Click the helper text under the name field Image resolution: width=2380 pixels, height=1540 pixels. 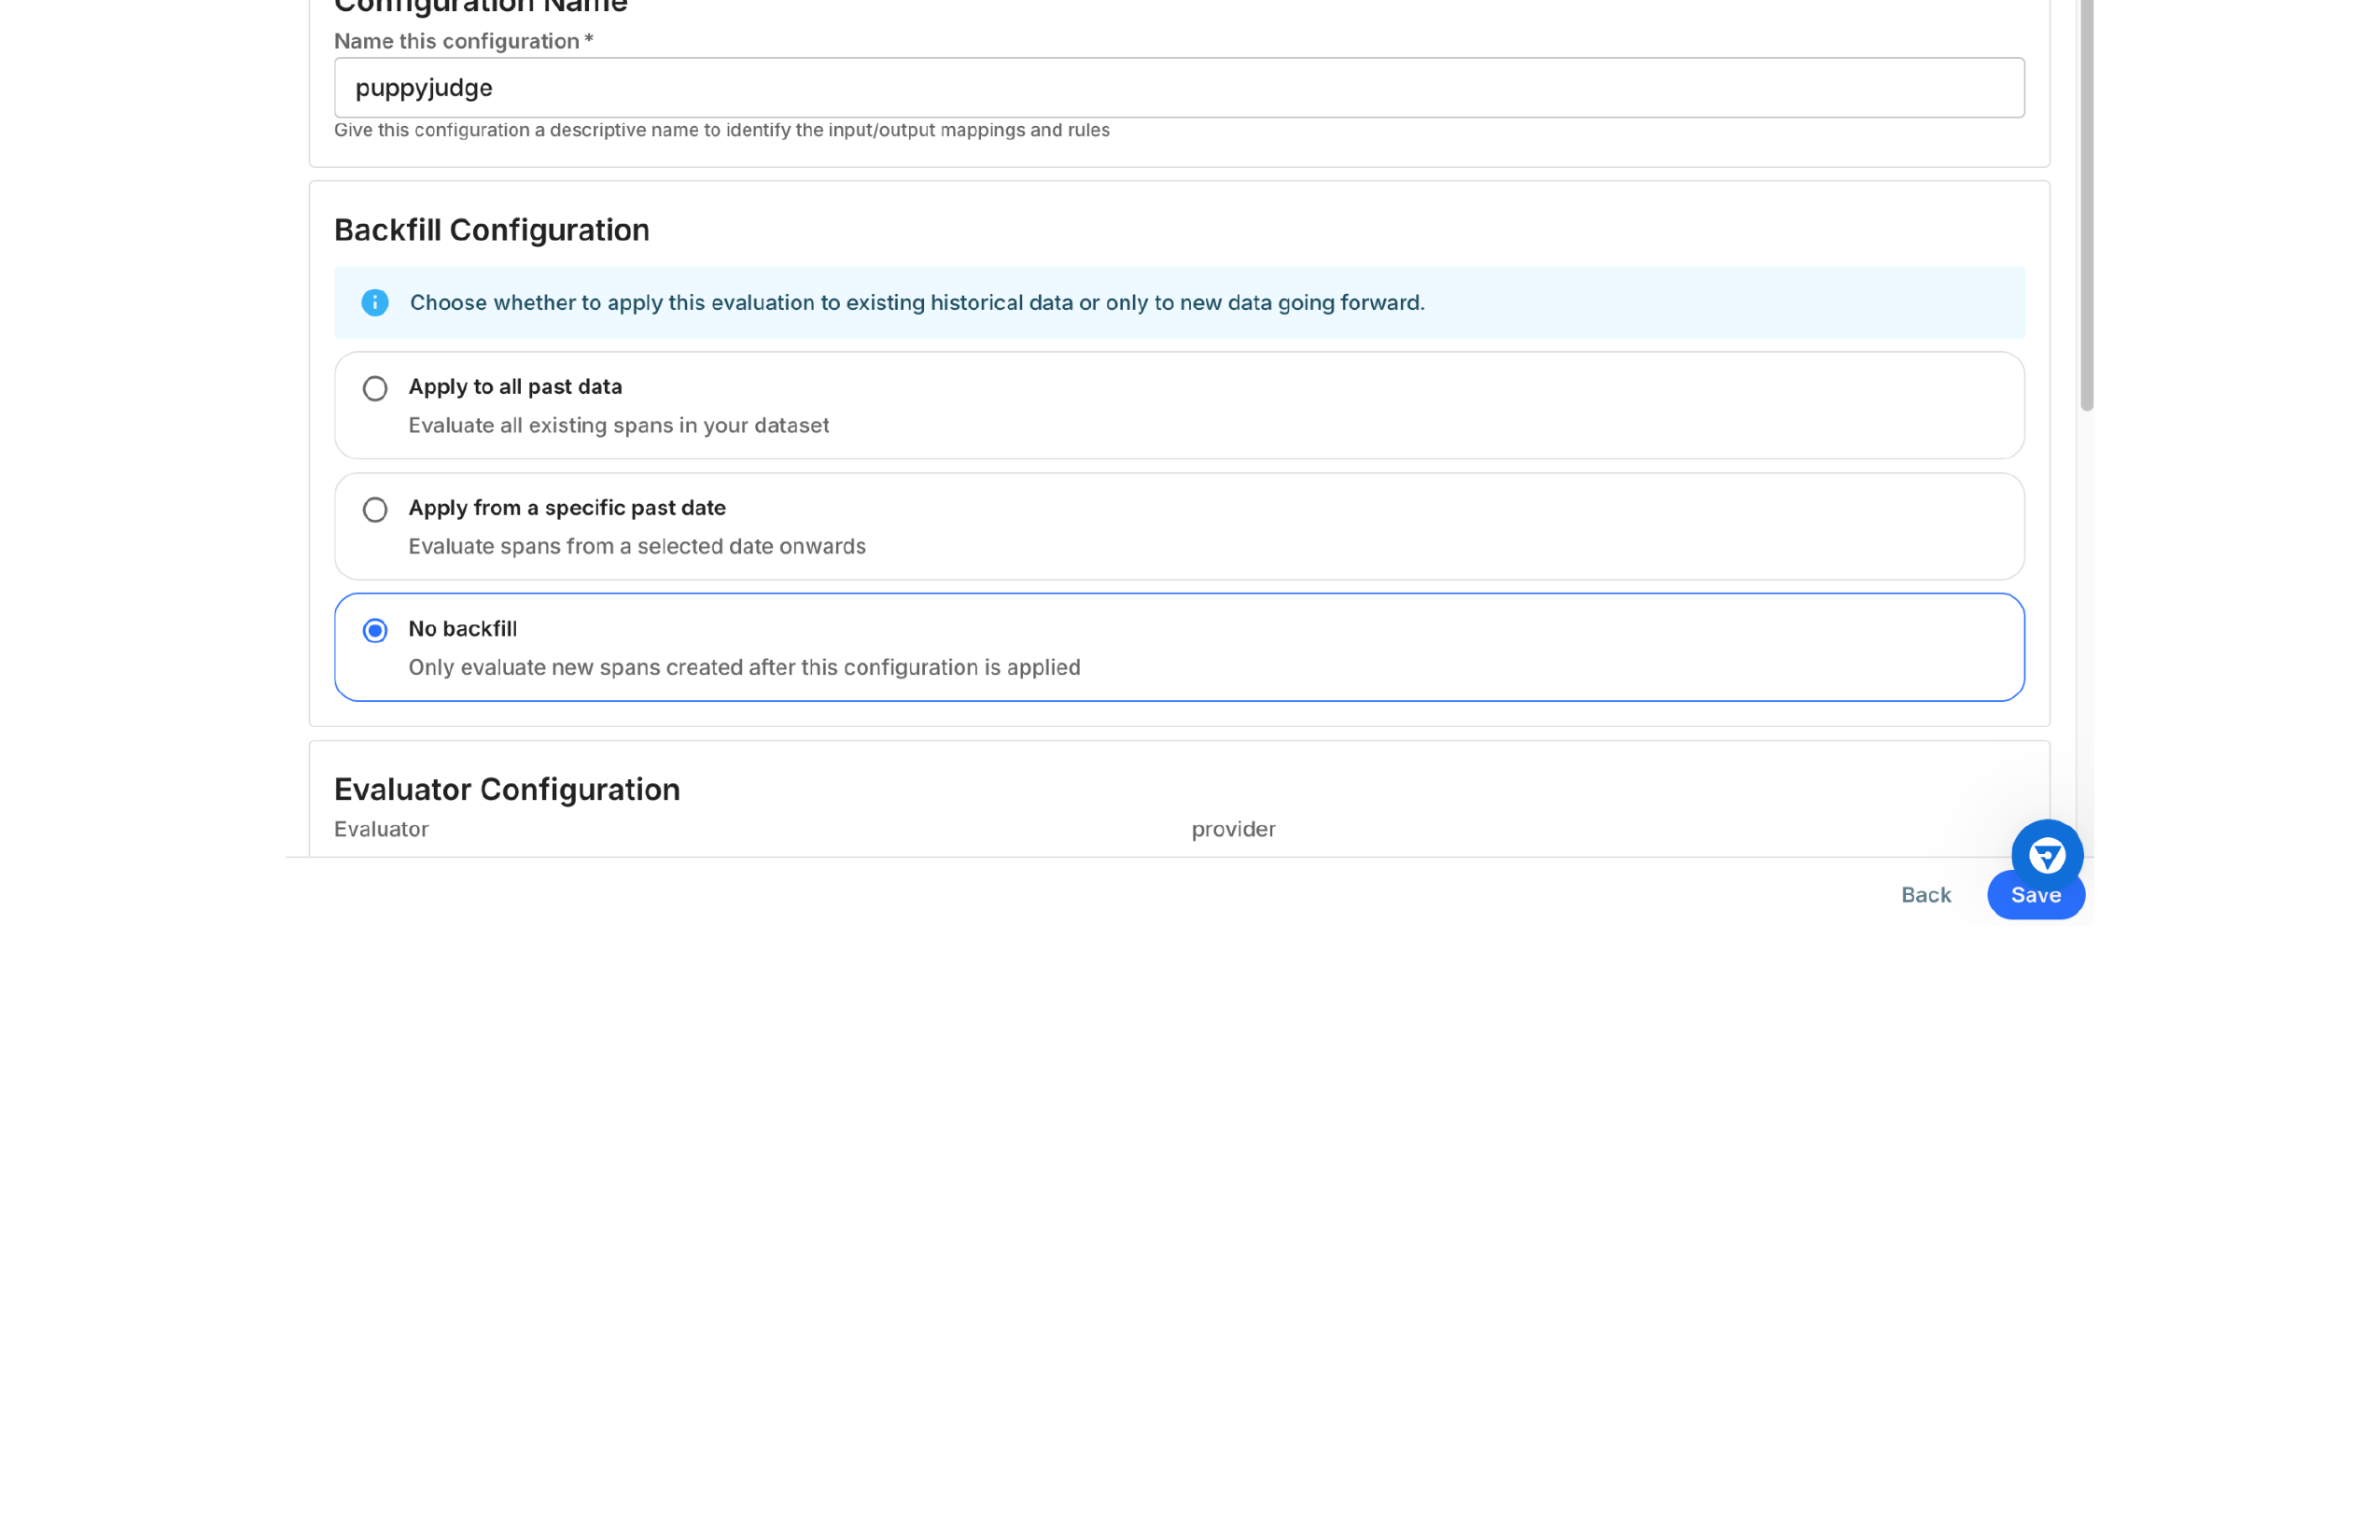click(x=721, y=130)
